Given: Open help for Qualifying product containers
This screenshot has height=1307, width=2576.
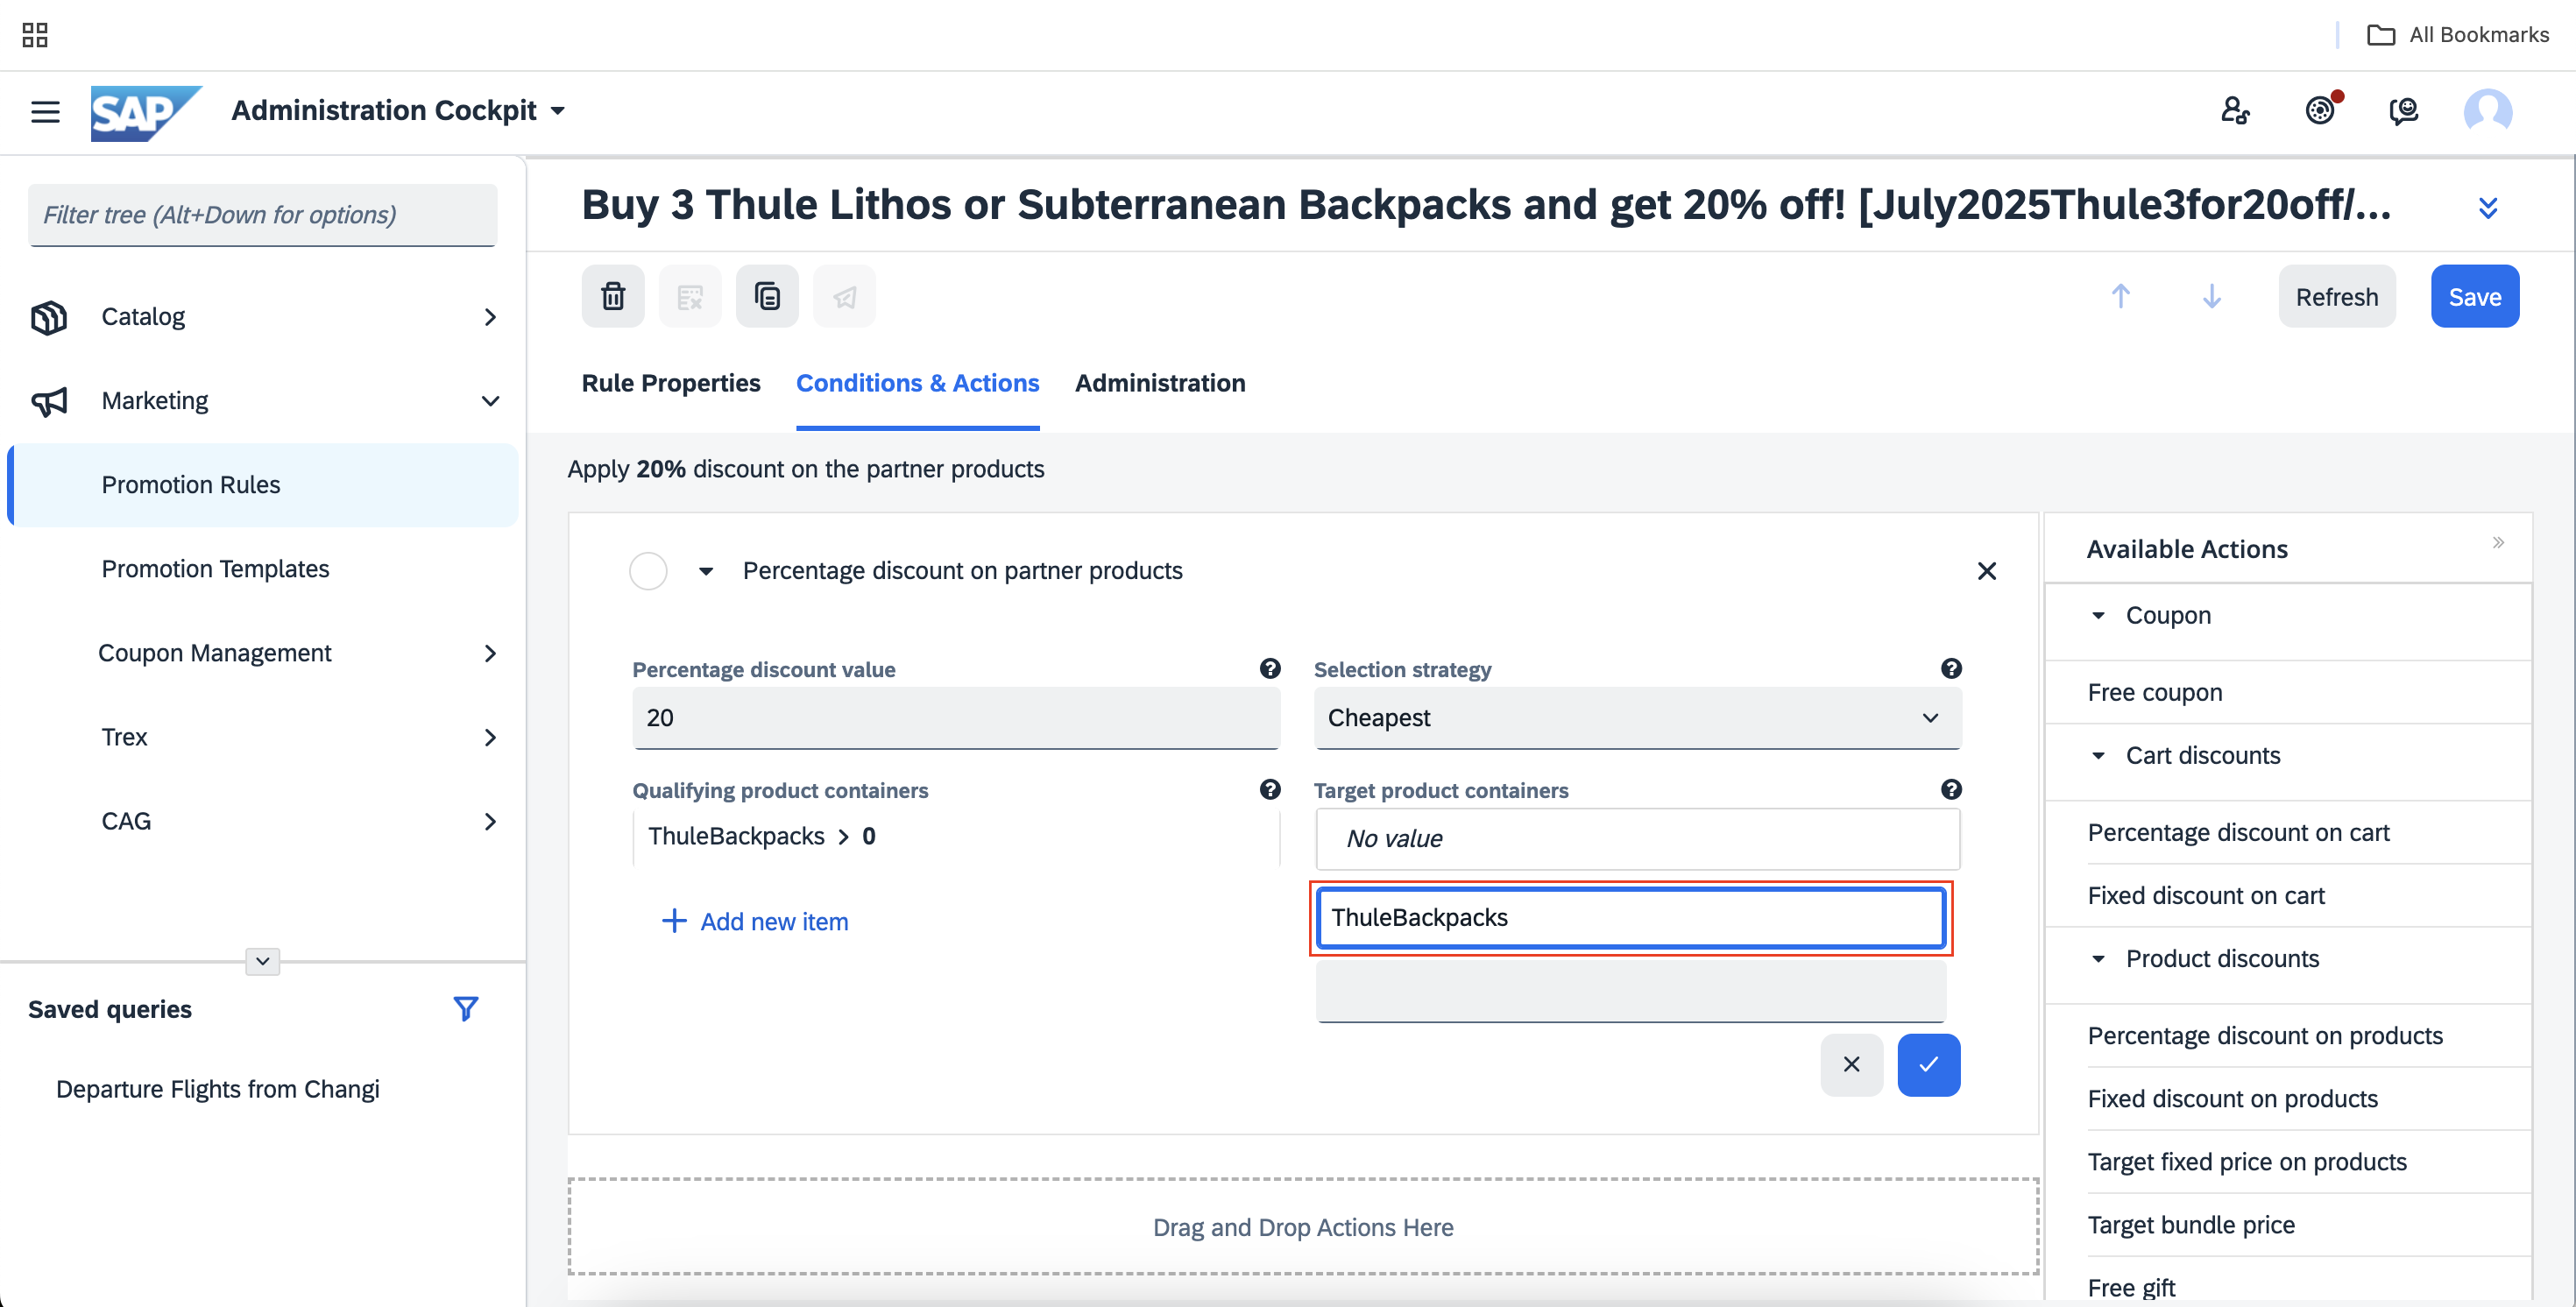Looking at the screenshot, I should click(1270, 789).
